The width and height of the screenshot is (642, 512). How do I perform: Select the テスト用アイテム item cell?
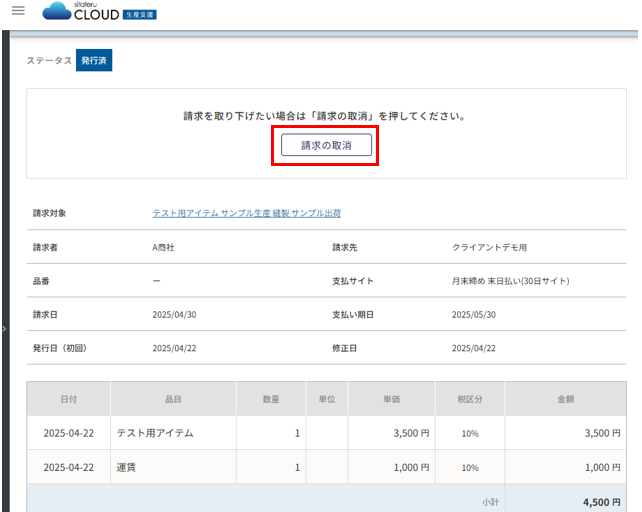click(155, 433)
